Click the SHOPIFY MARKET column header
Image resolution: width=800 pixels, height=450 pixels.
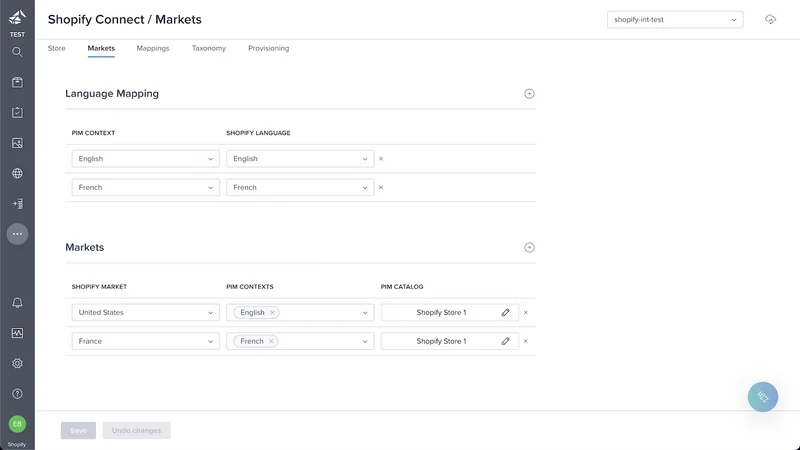99,287
